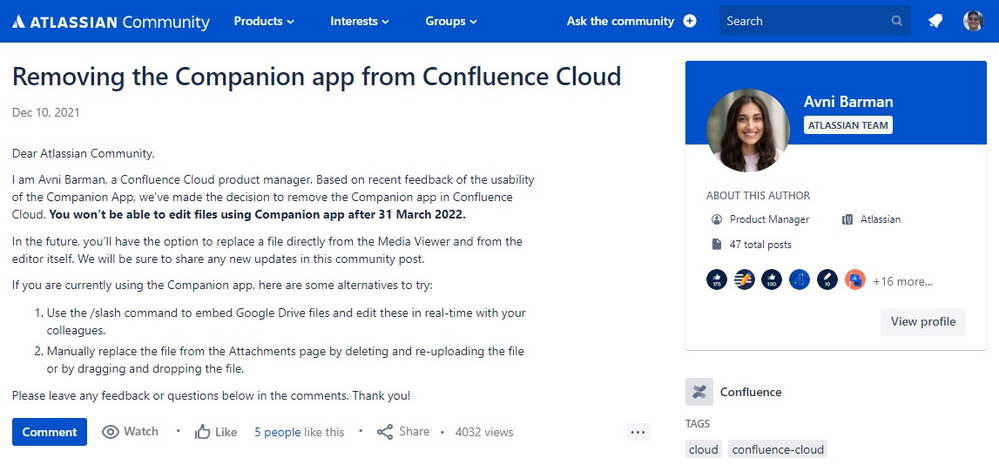Go to Atlassian Community home logo
This screenshot has width=999, height=464.
click(x=111, y=21)
